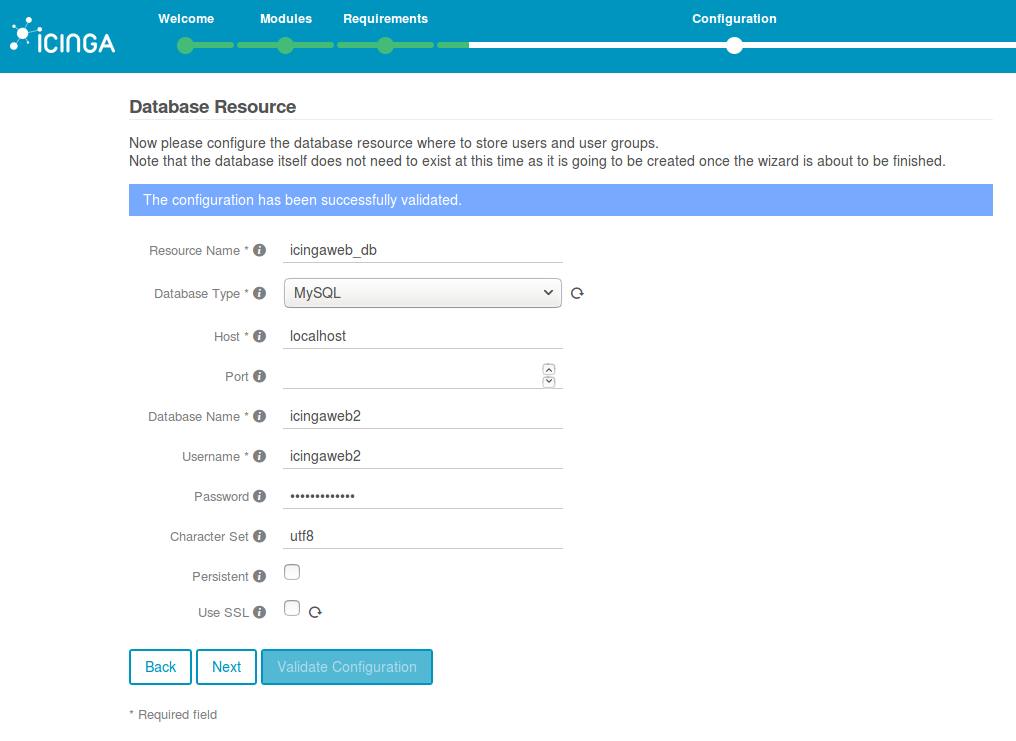The width and height of the screenshot is (1016, 741).
Task: Focus the Host field containing localhost
Action: point(422,336)
